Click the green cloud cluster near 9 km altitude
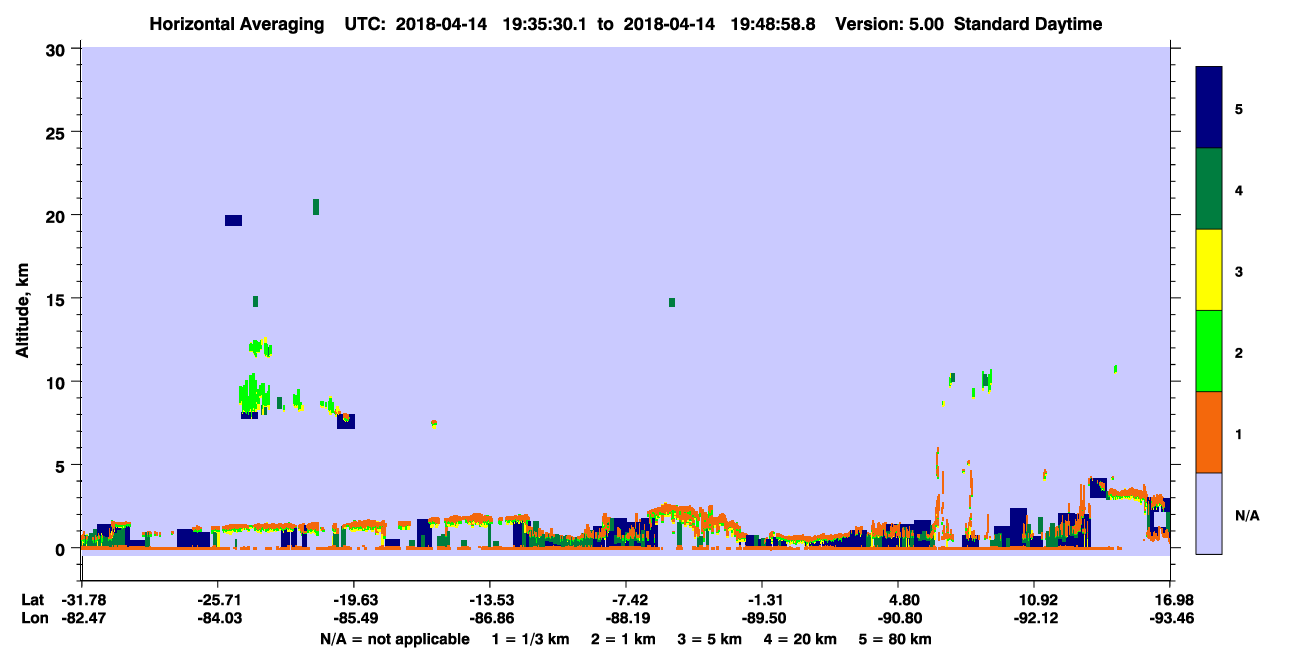Screen dimensions: 1300x667 pos(254,395)
